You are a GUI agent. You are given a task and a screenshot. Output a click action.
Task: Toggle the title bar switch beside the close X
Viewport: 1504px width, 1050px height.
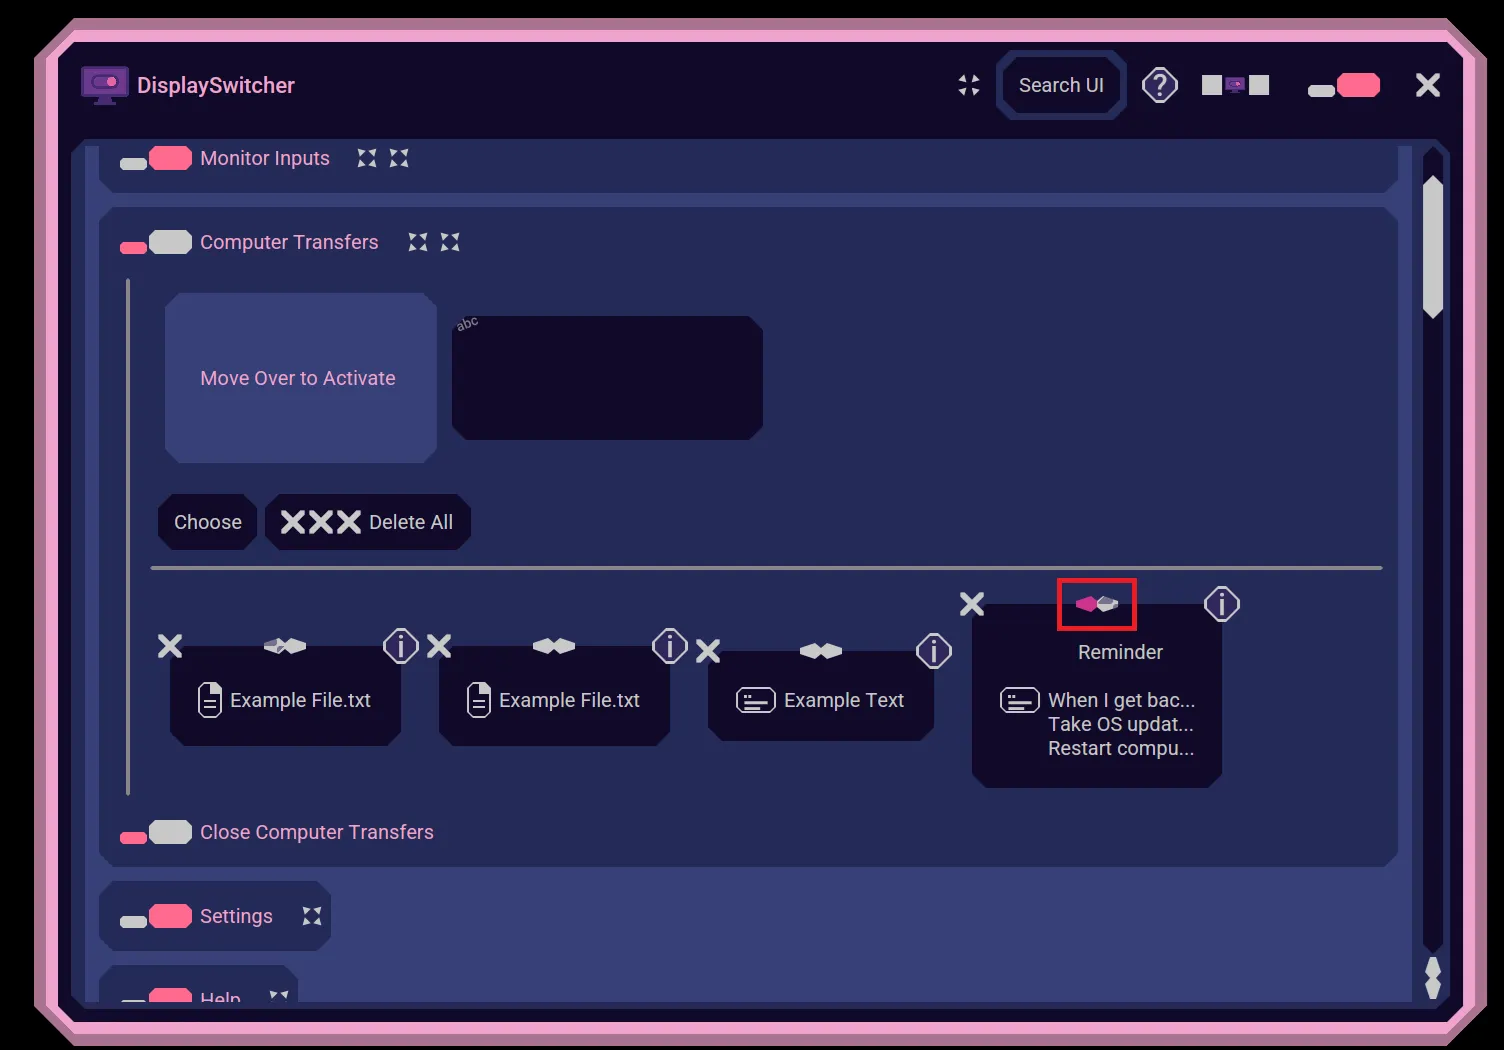(1344, 86)
